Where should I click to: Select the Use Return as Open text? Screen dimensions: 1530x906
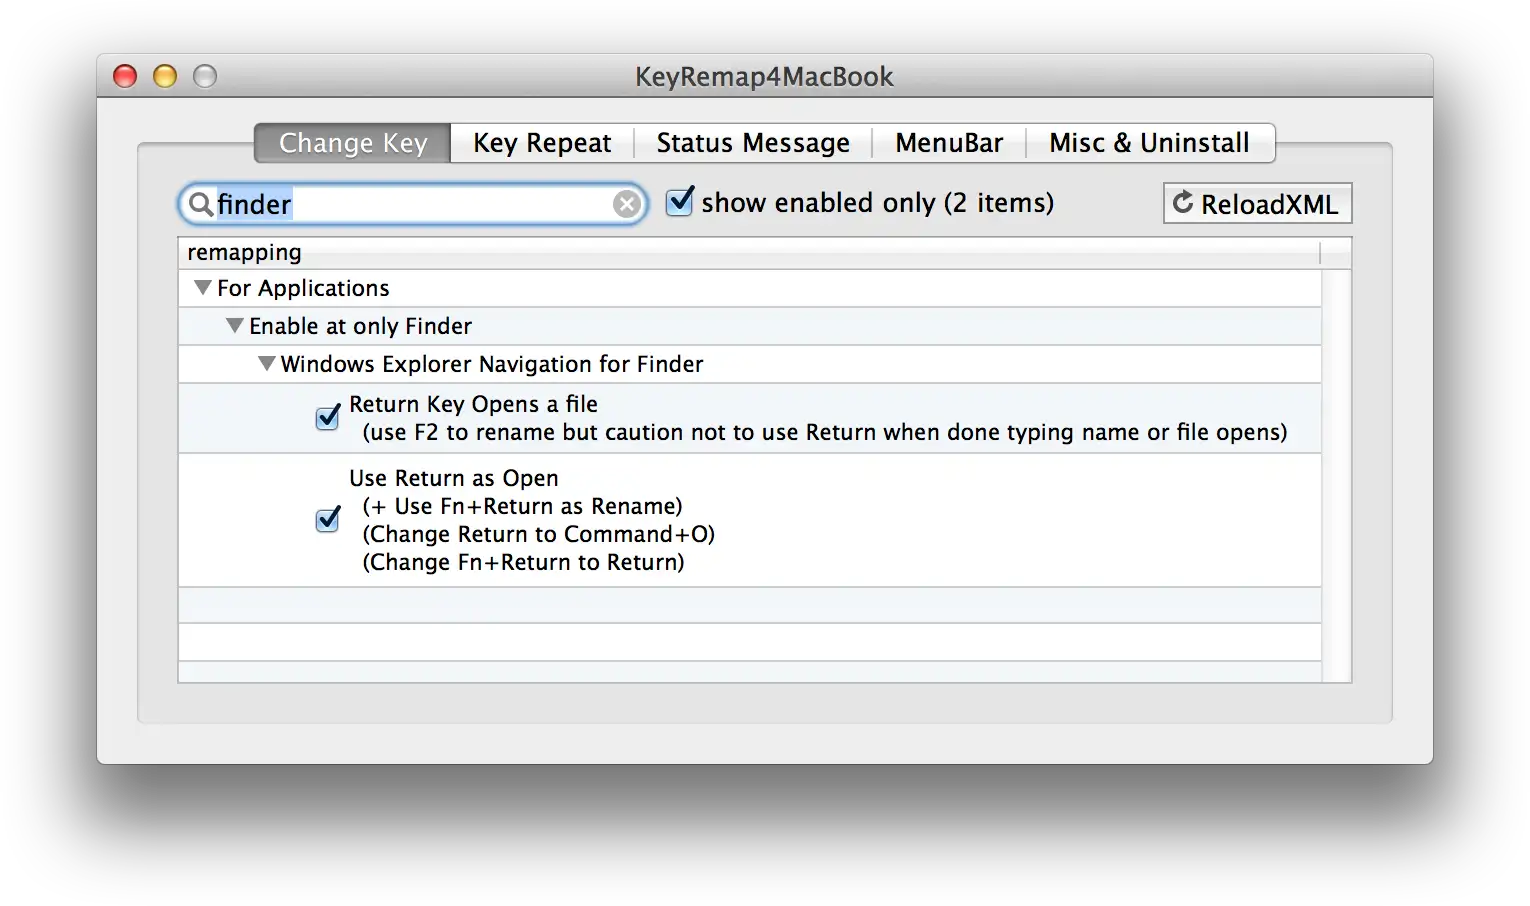point(454,478)
